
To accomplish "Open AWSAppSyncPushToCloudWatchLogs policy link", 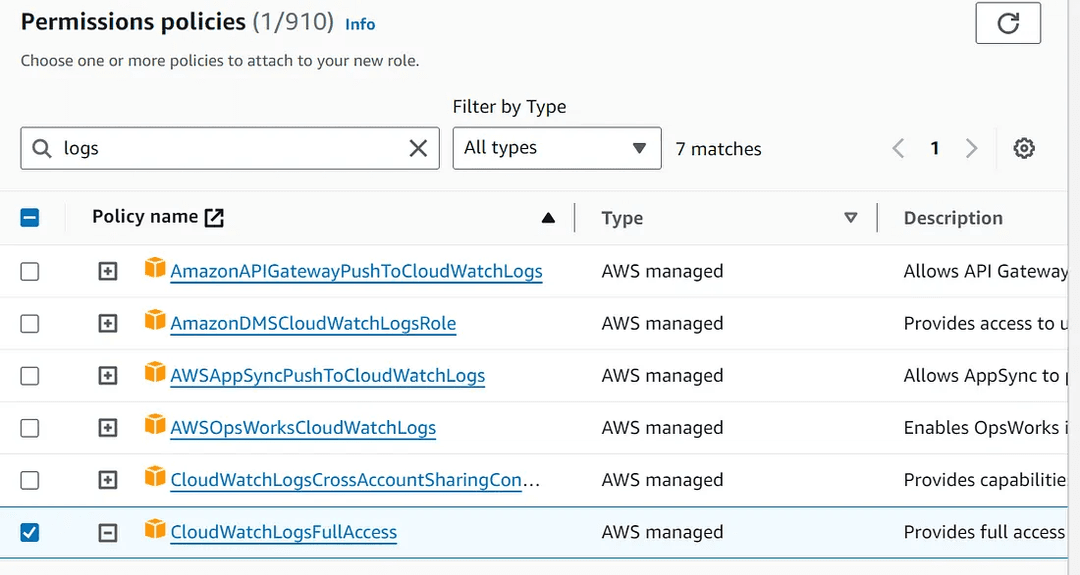I will (327, 376).
